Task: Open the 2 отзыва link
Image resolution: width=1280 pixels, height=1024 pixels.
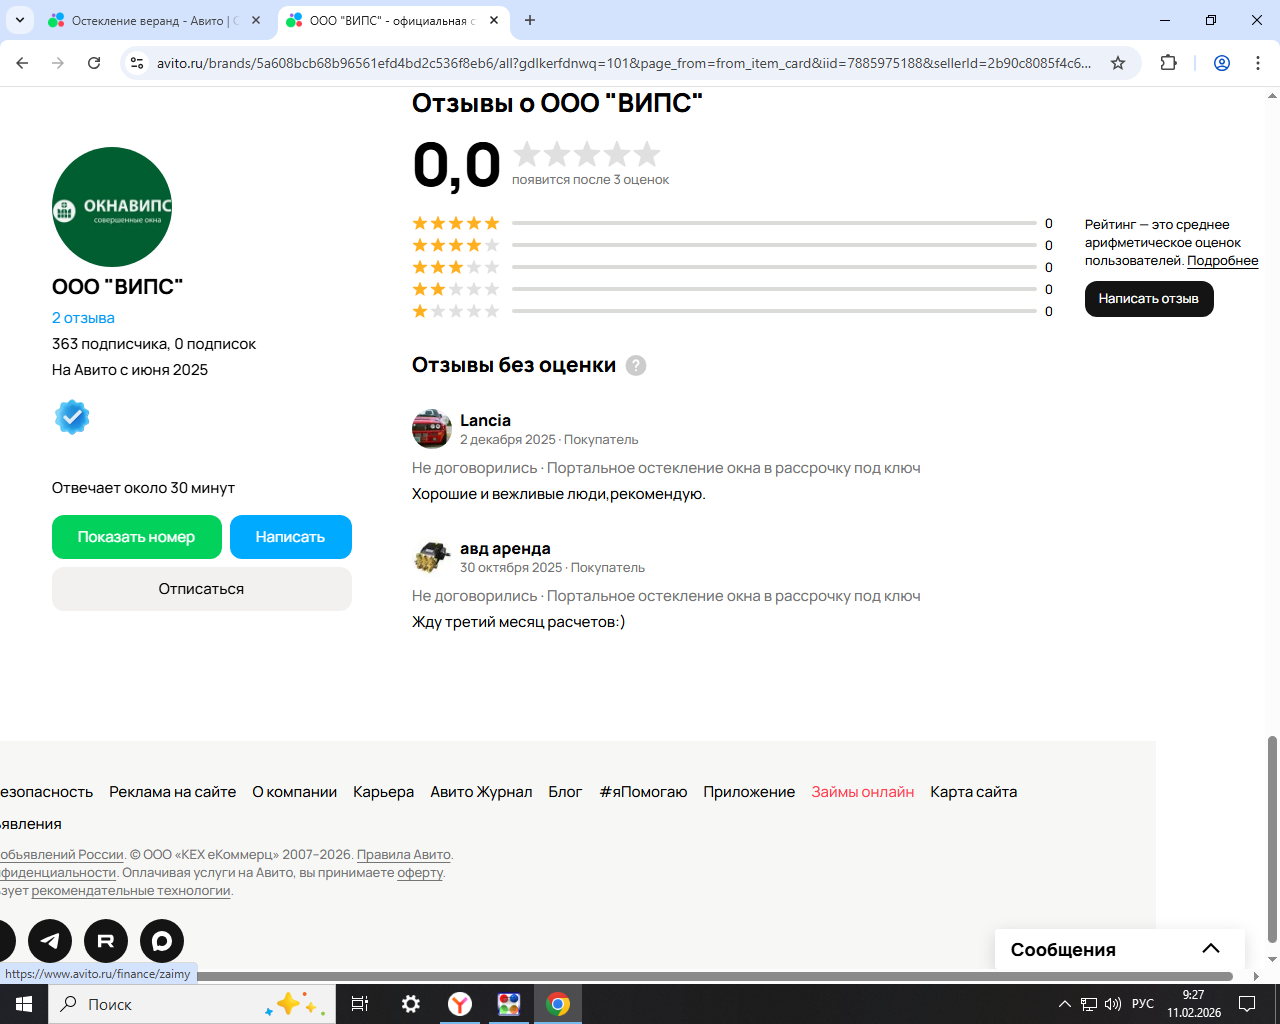Action: (83, 318)
